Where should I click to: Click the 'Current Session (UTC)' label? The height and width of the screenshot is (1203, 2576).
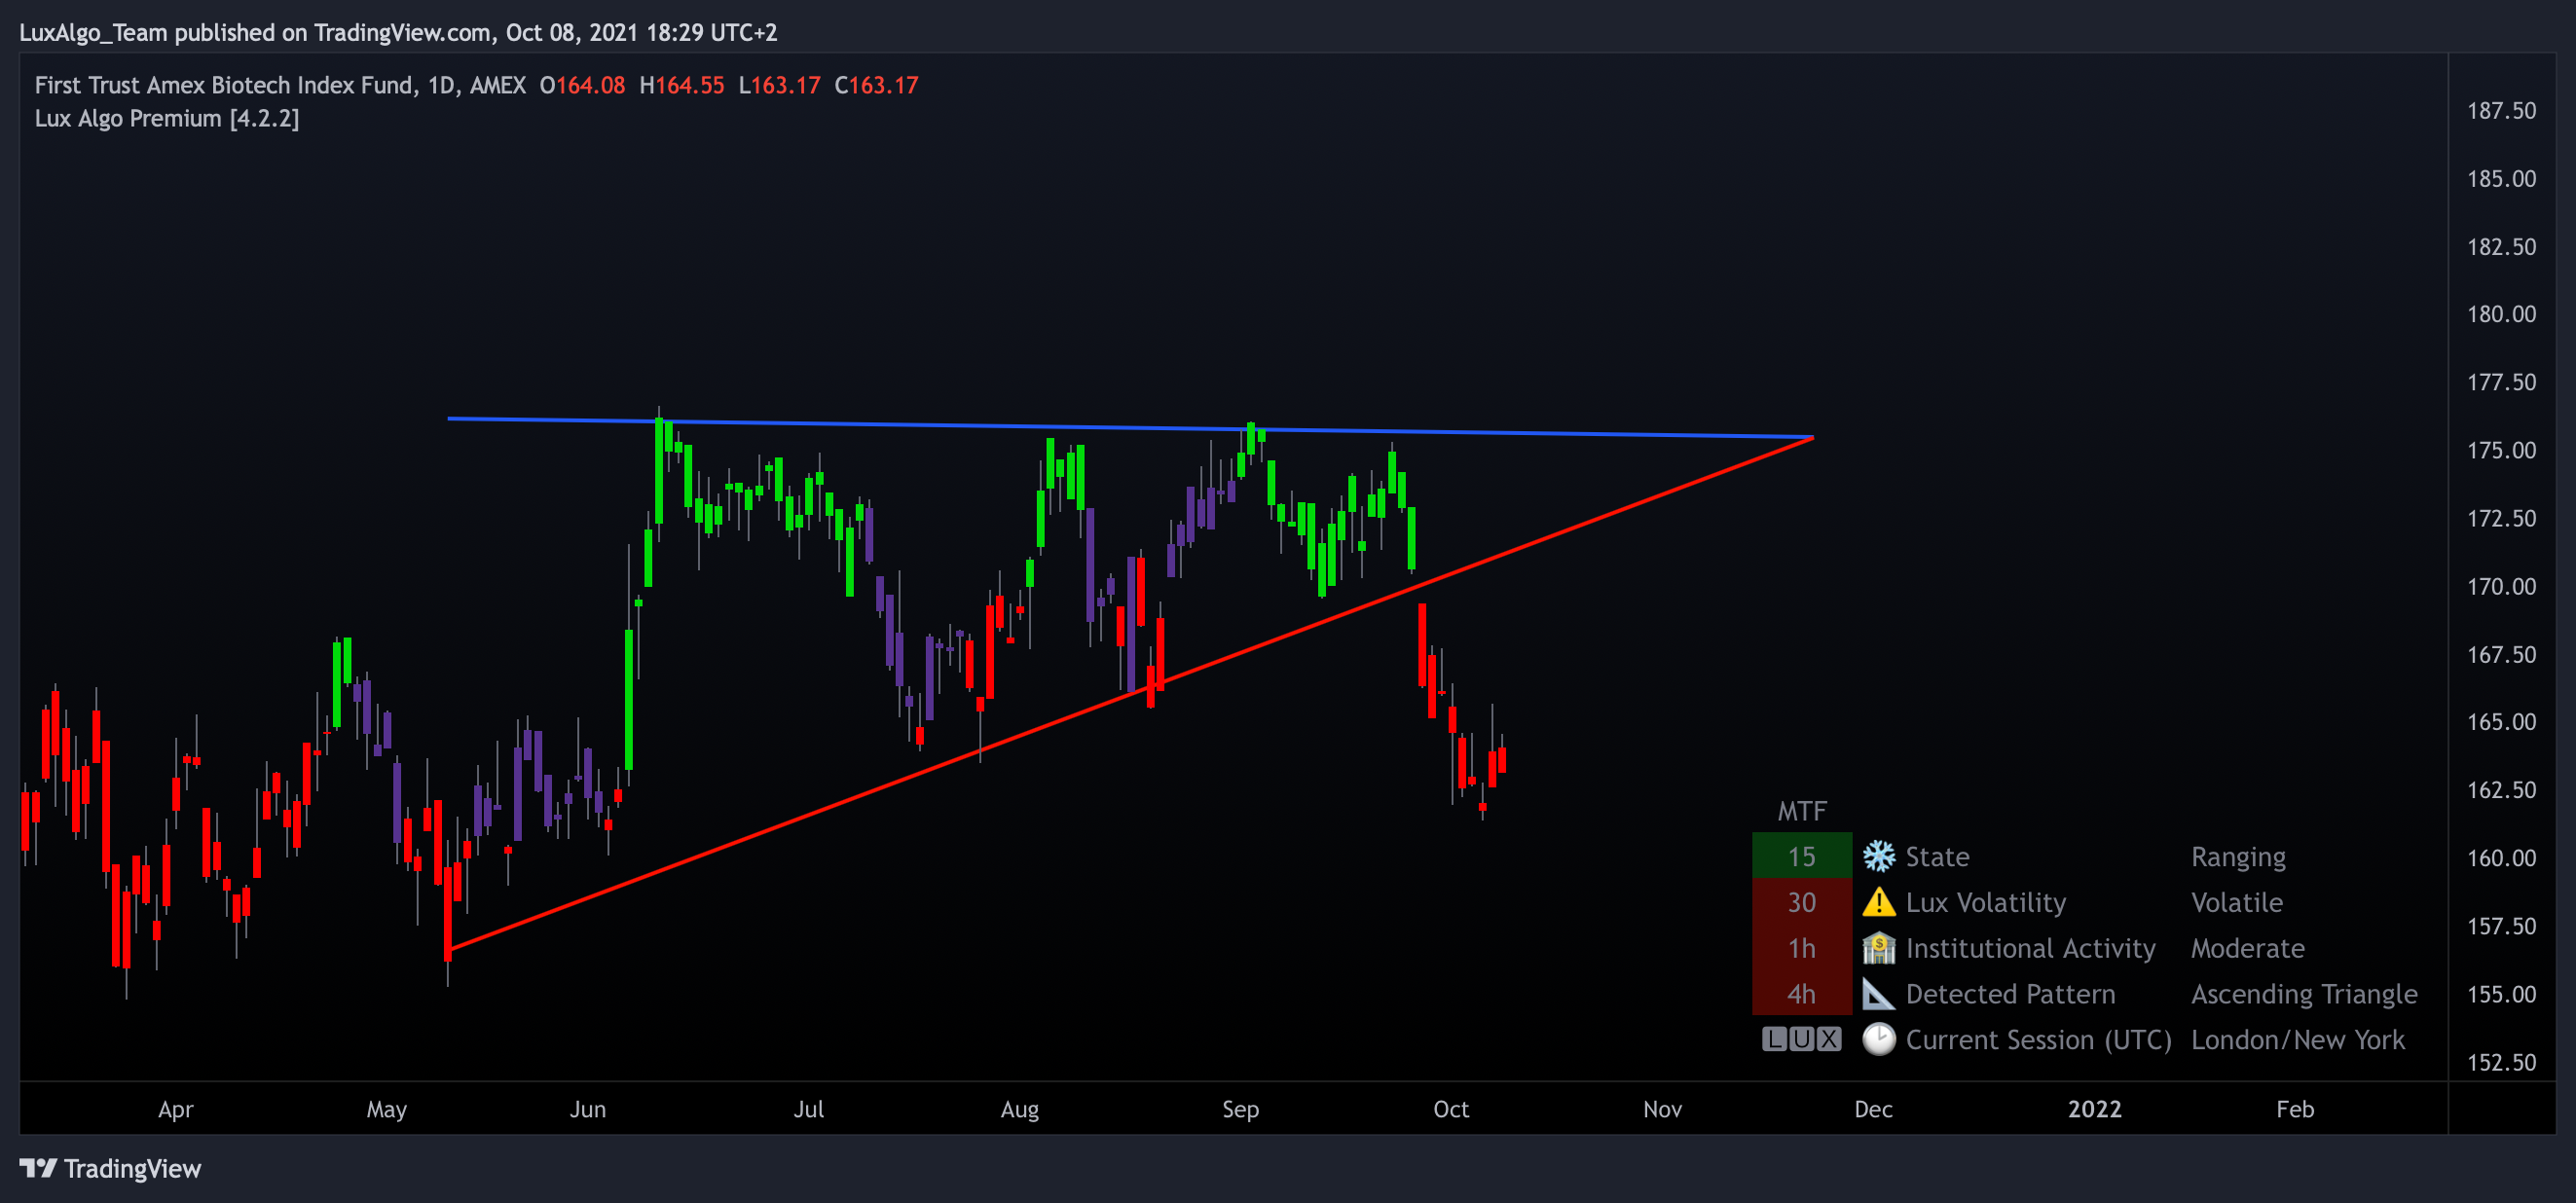point(2039,1040)
